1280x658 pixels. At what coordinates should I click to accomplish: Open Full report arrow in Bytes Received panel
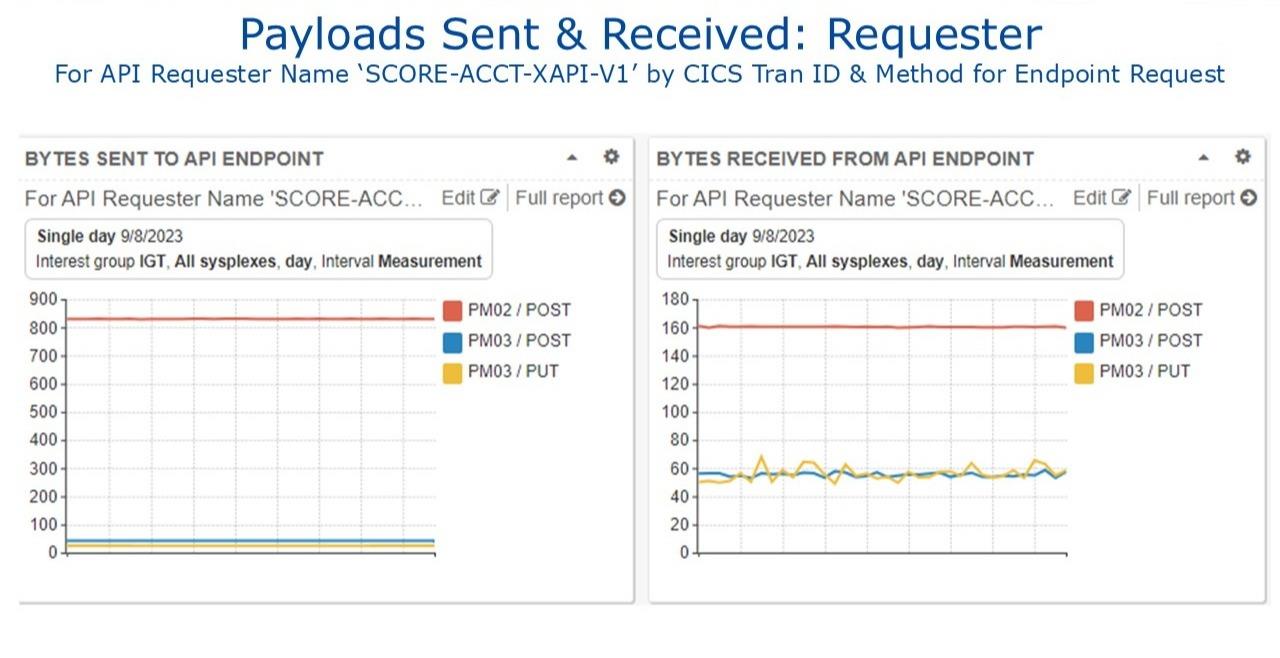click(1248, 198)
